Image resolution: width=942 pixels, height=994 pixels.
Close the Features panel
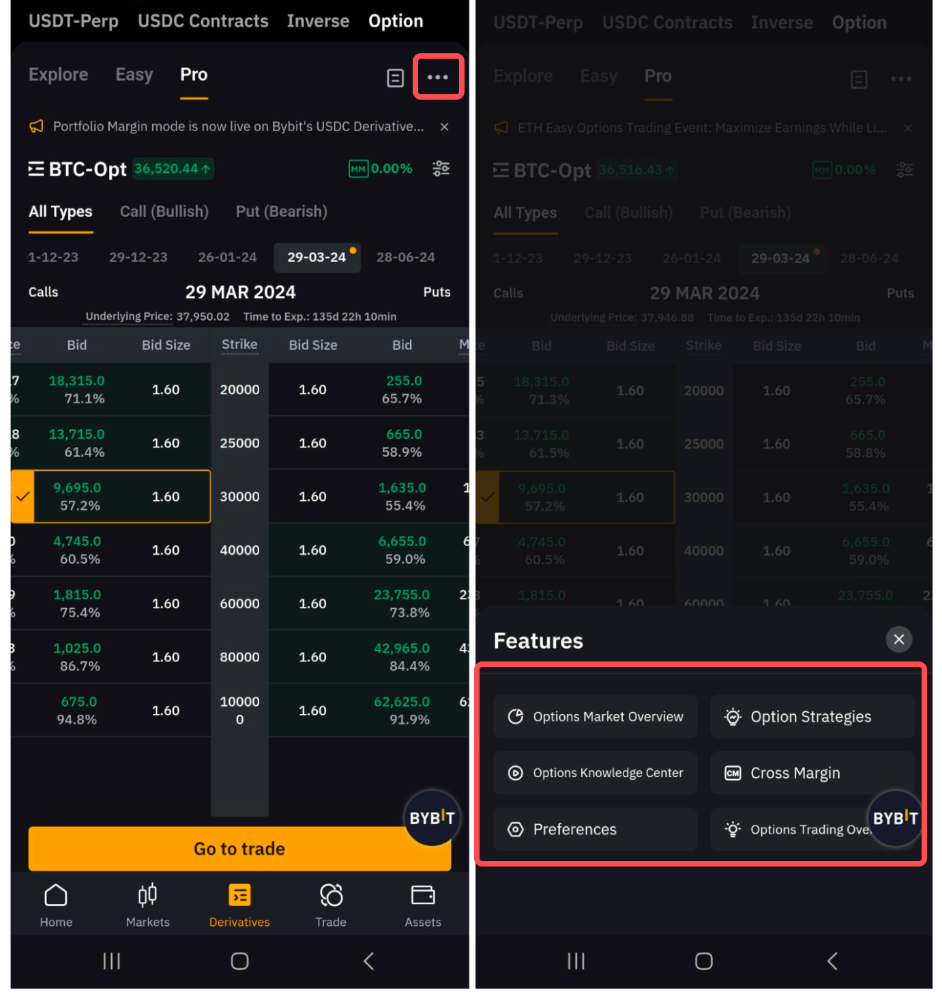coord(898,639)
